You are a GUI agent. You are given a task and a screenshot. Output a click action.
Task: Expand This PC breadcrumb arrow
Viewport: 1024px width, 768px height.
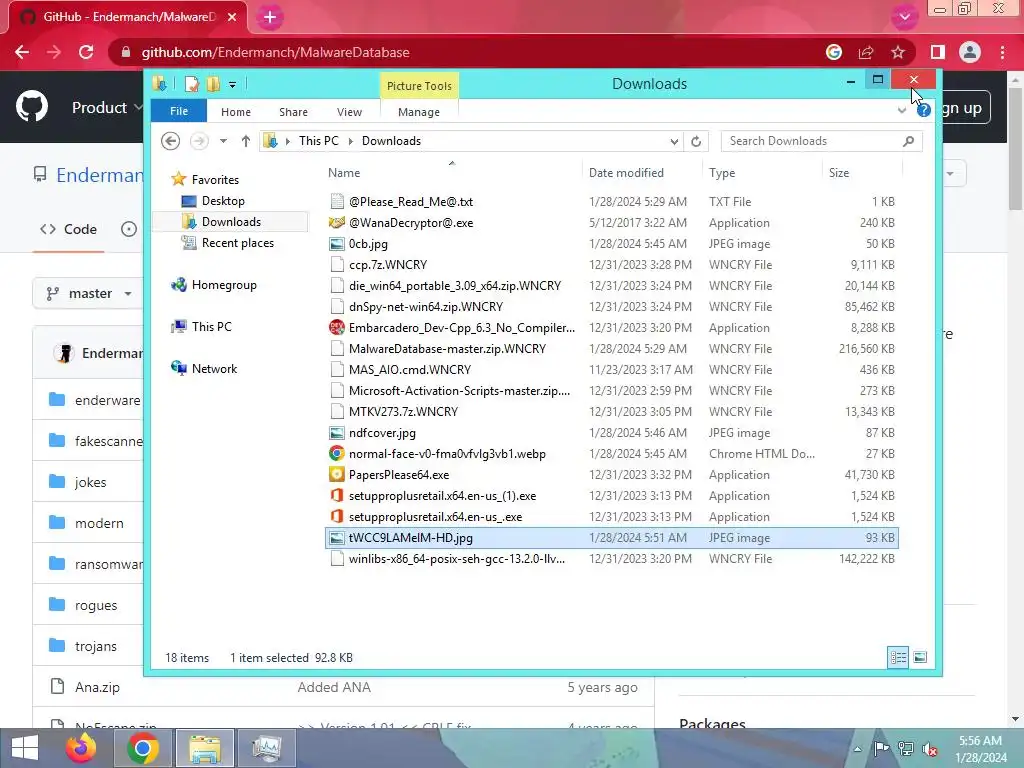click(x=351, y=141)
